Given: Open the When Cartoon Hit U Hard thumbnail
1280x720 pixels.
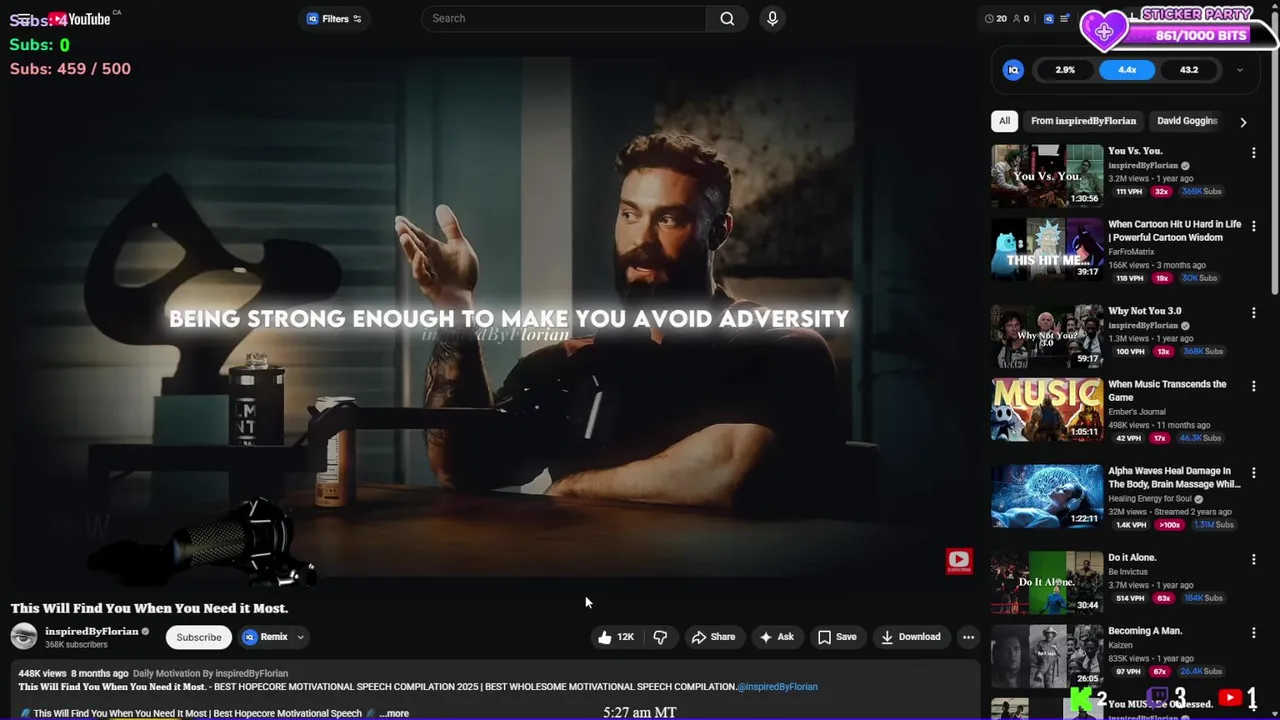Looking at the screenshot, I should [x=1047, y=249].
